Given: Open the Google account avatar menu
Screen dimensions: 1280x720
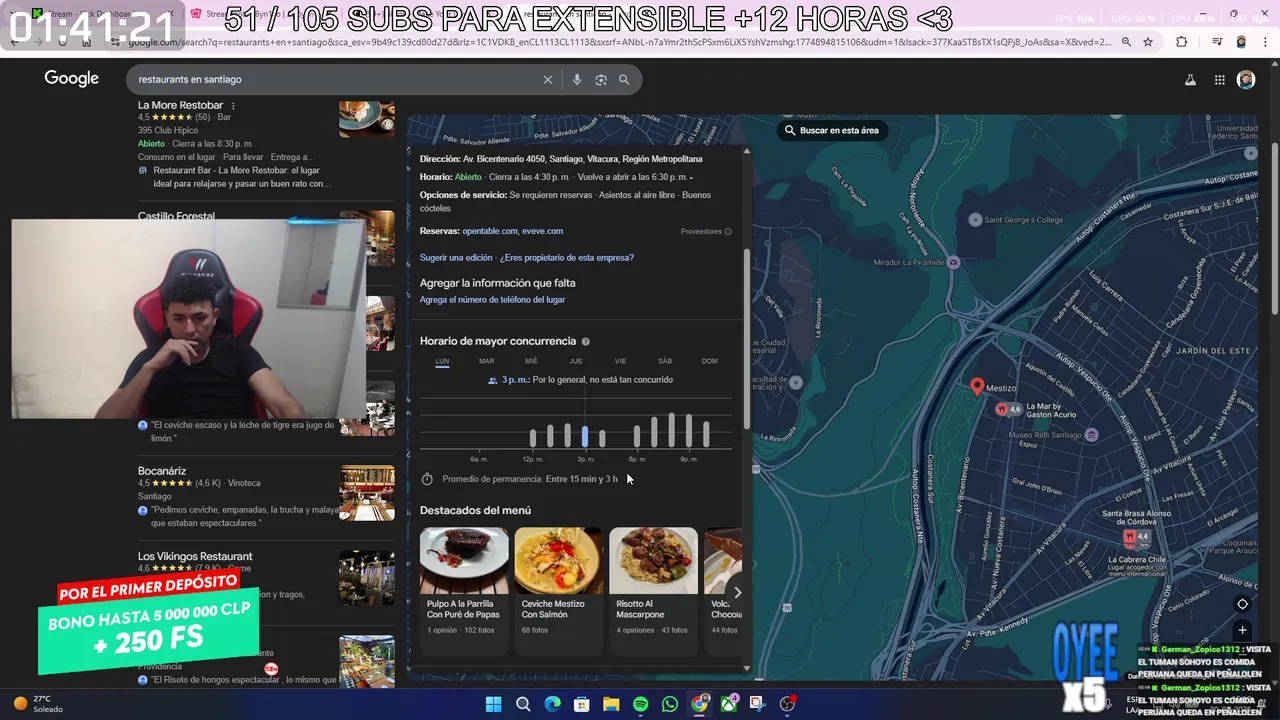Looking at the screenshot, I should (1246, 80).
